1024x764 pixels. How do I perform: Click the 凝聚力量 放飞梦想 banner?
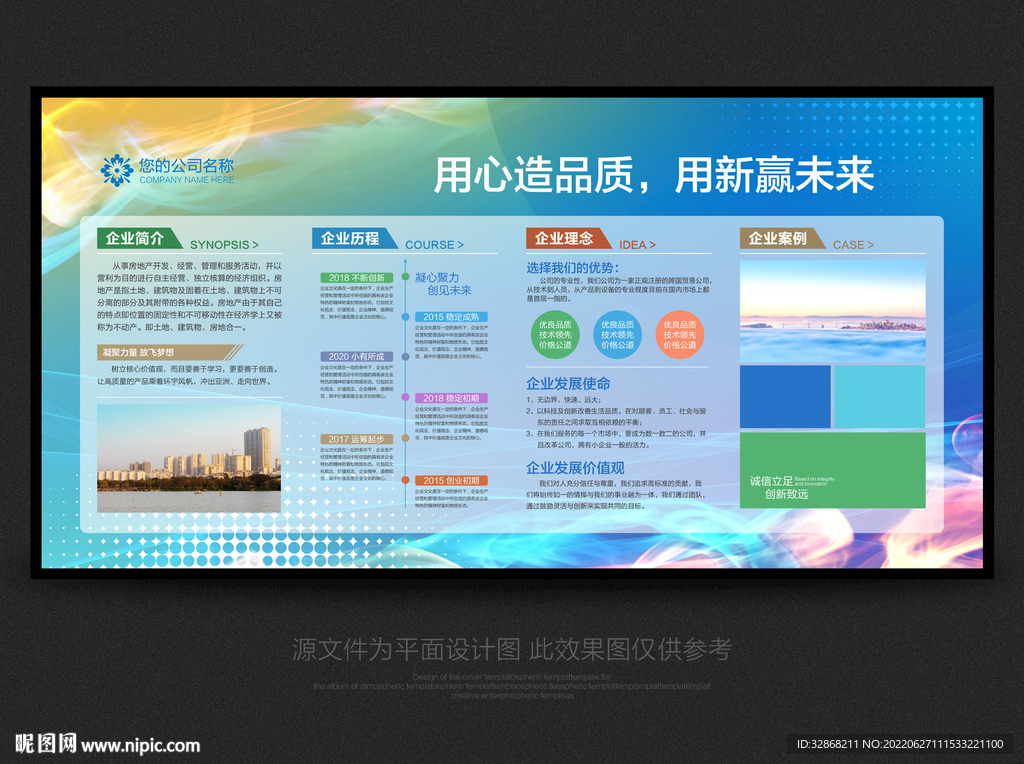click(x=170, y=353)
